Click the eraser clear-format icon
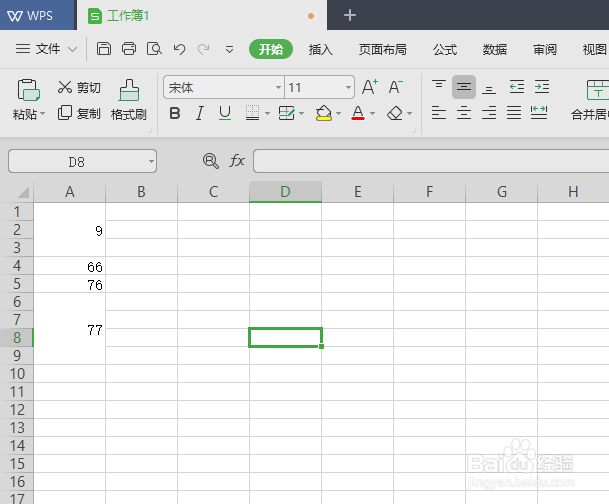 [x=395, y=113]
